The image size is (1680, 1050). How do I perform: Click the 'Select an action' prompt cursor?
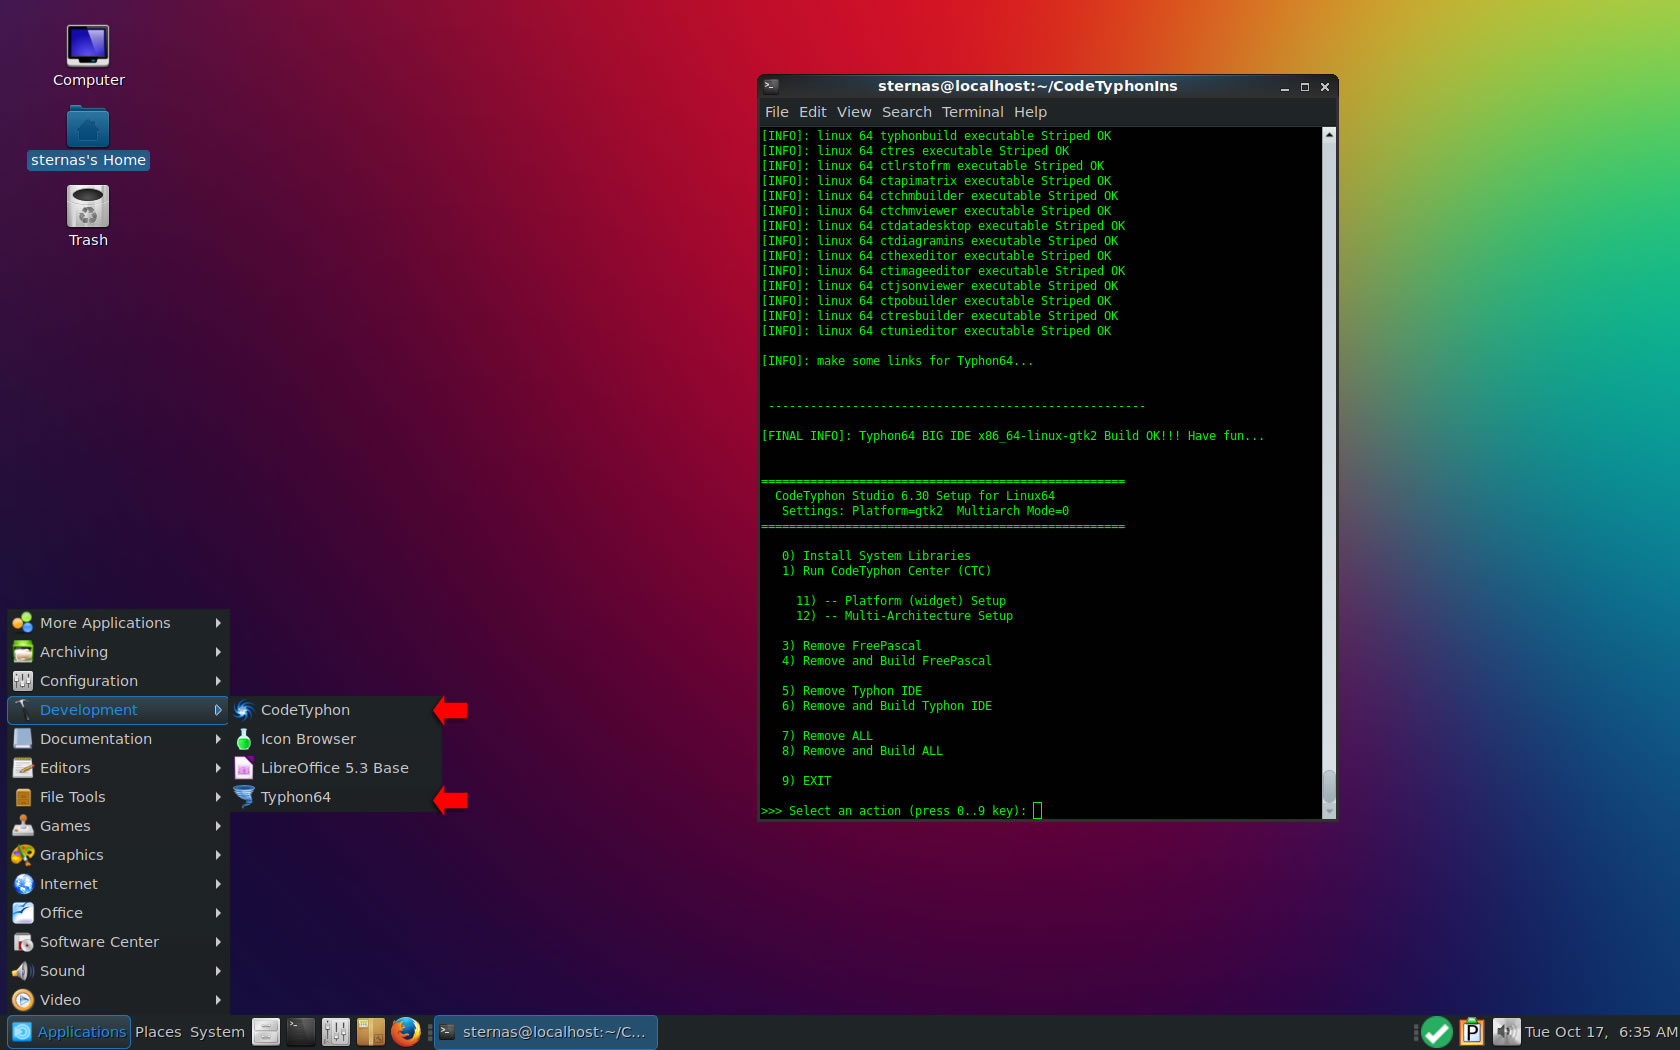[x=1037, y=811]
